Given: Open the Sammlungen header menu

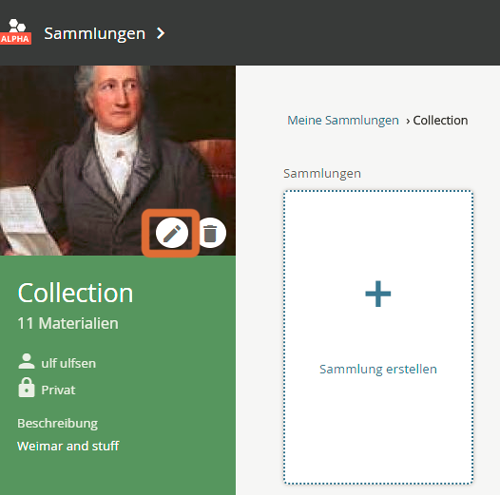Looking at the screenshot, I should (x=95, y=33).
